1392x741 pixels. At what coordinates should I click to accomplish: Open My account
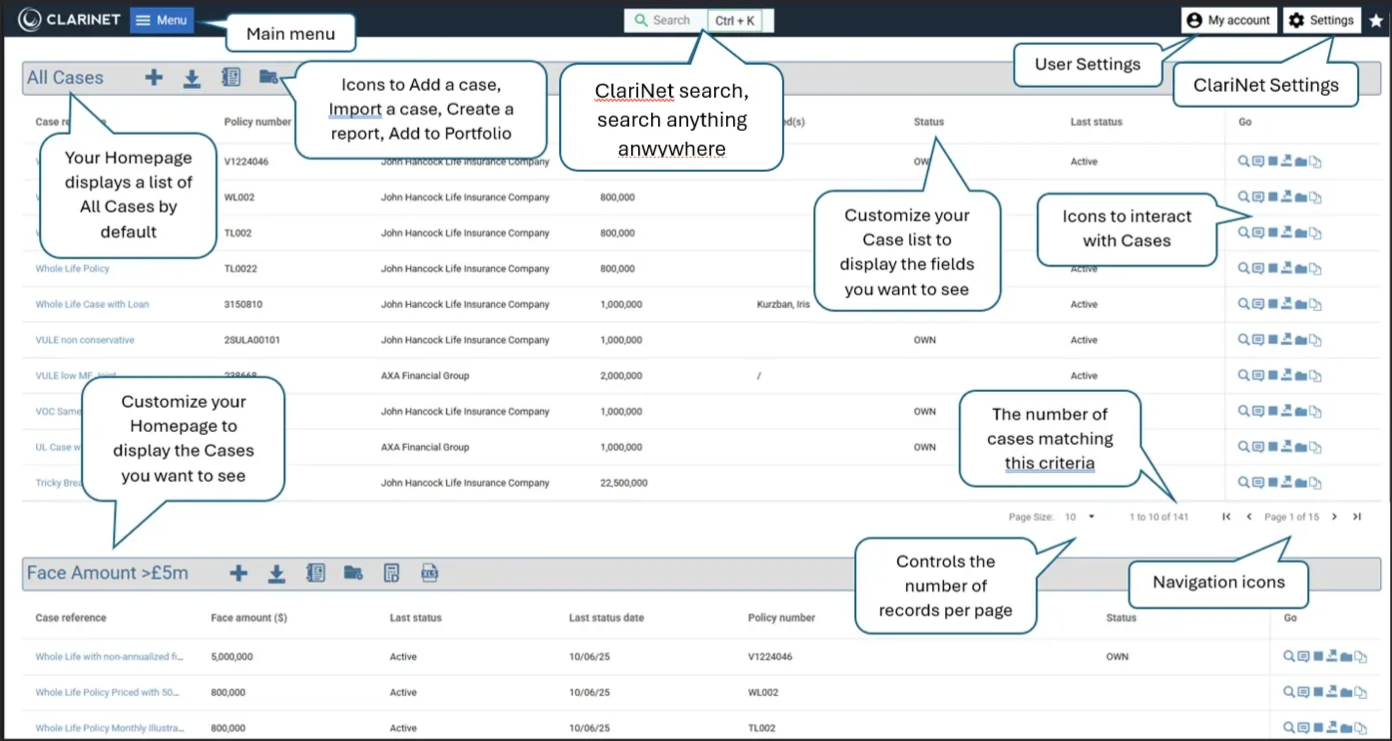[x=1228, y=20]
